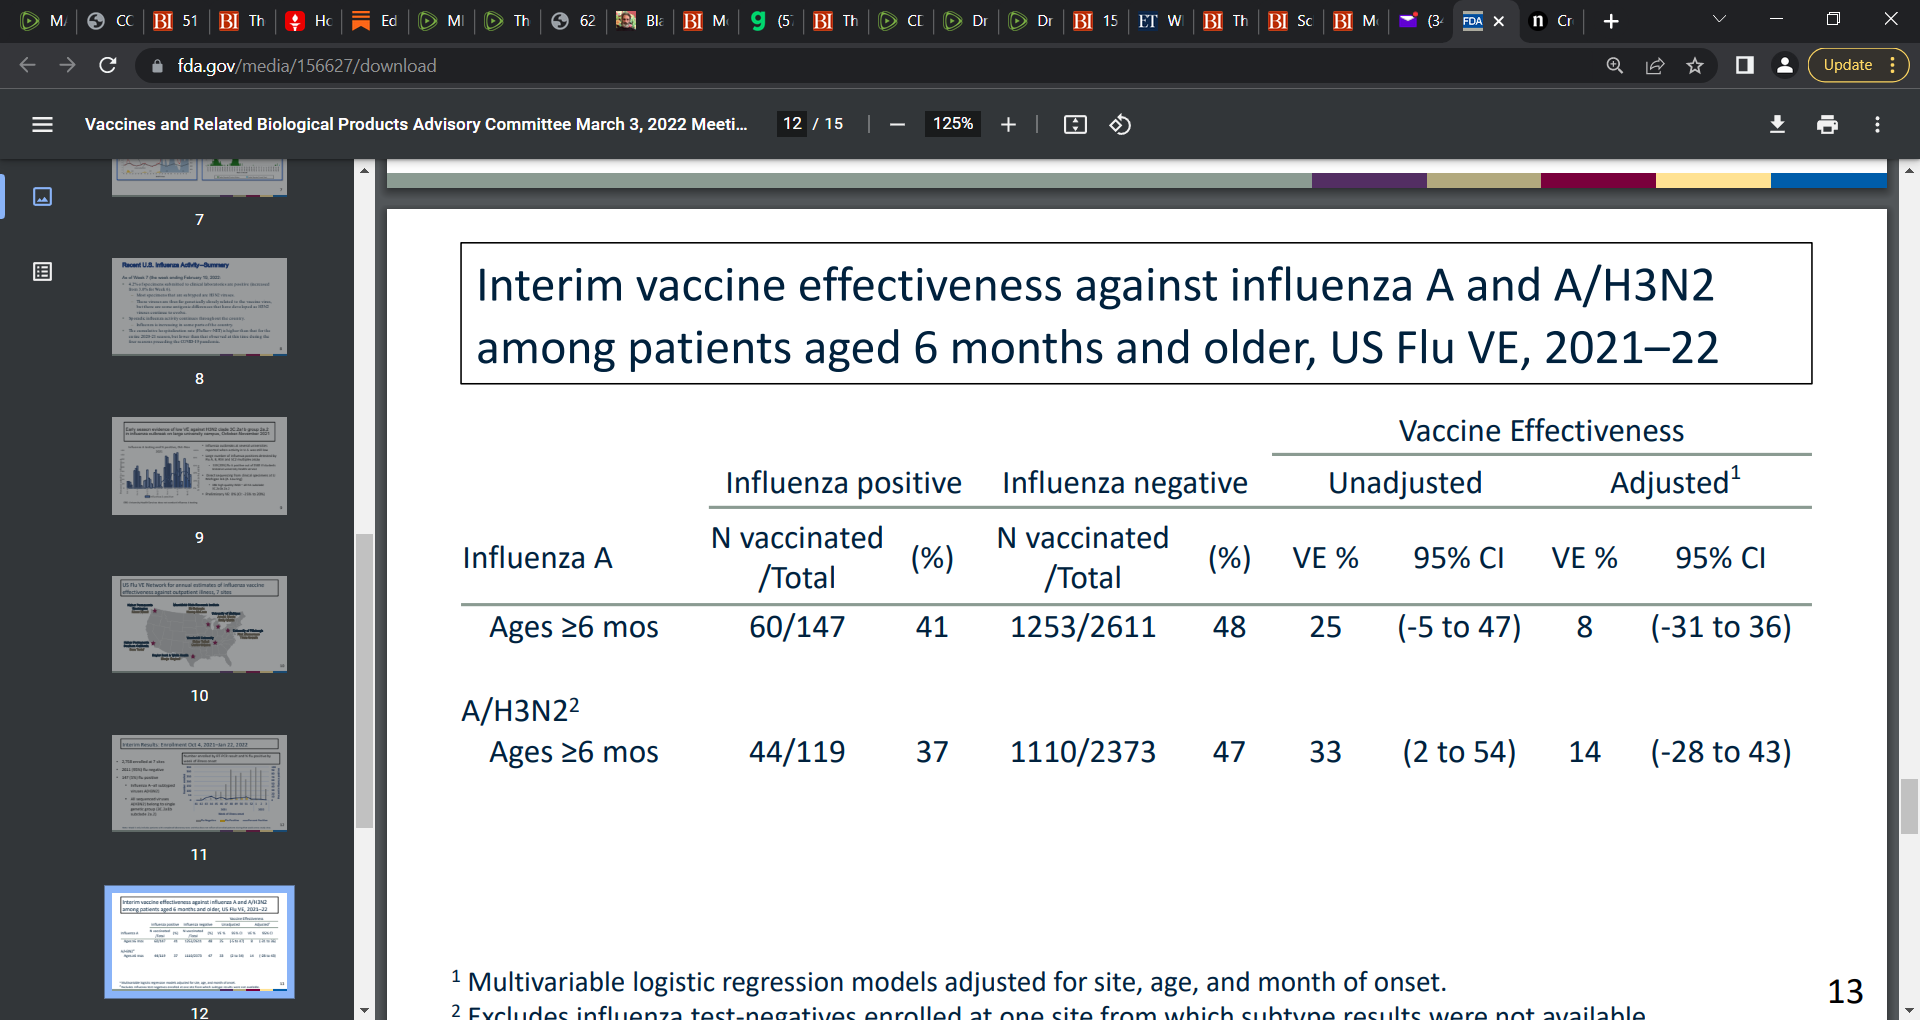Zoom in with the plus button

coord(1008,124)
